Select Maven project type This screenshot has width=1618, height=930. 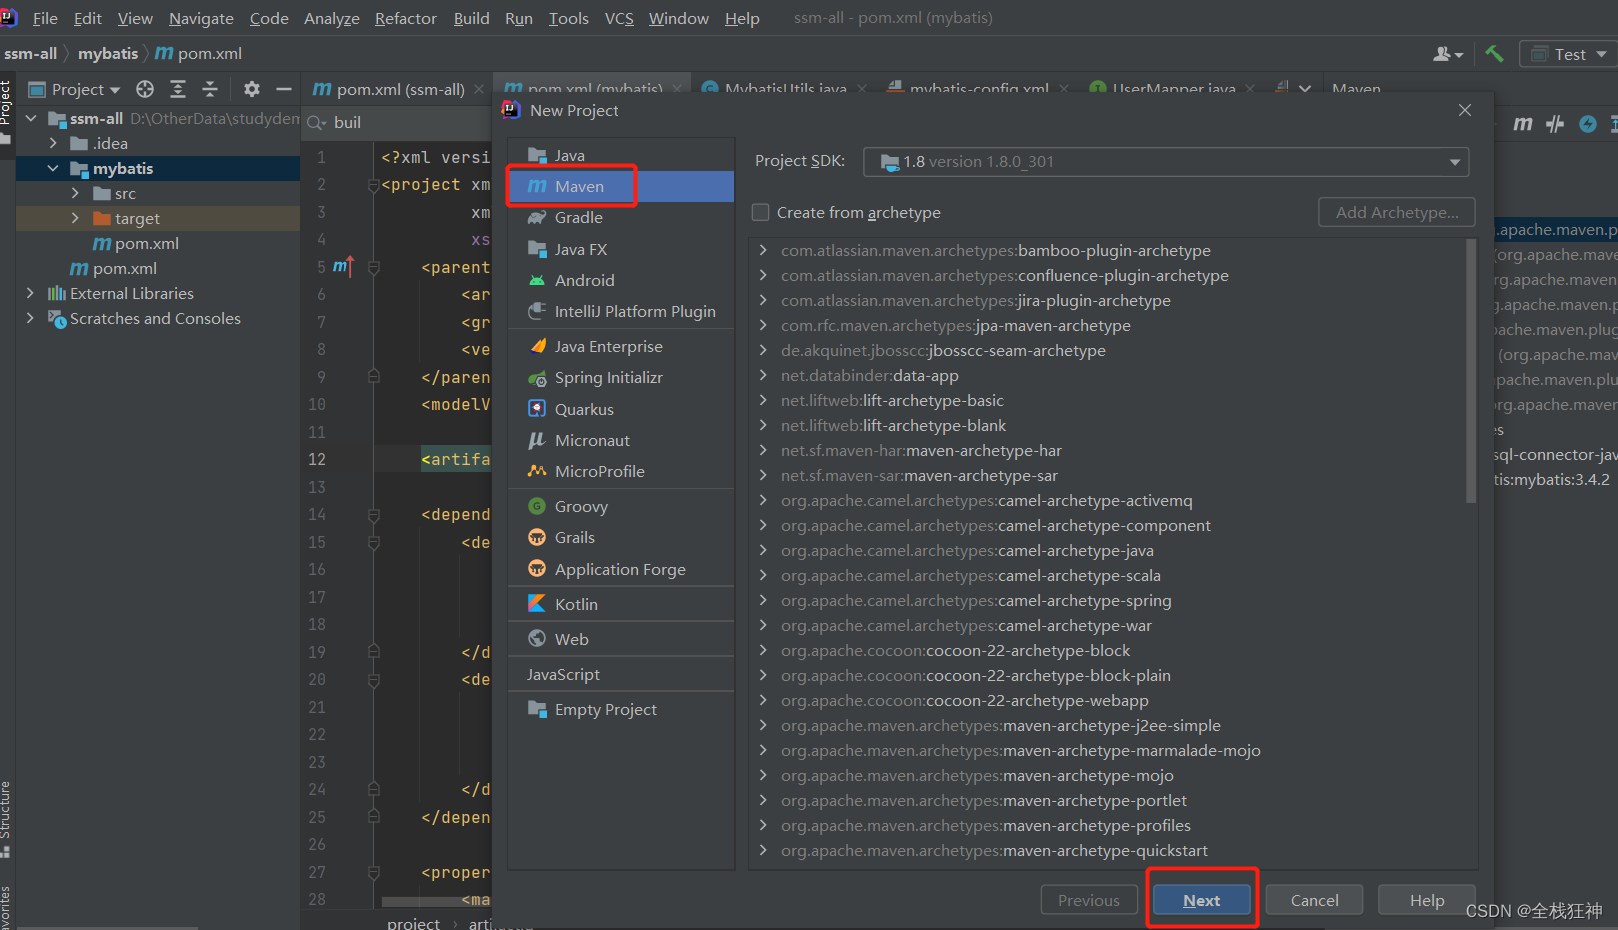click(x=621, y=186)
